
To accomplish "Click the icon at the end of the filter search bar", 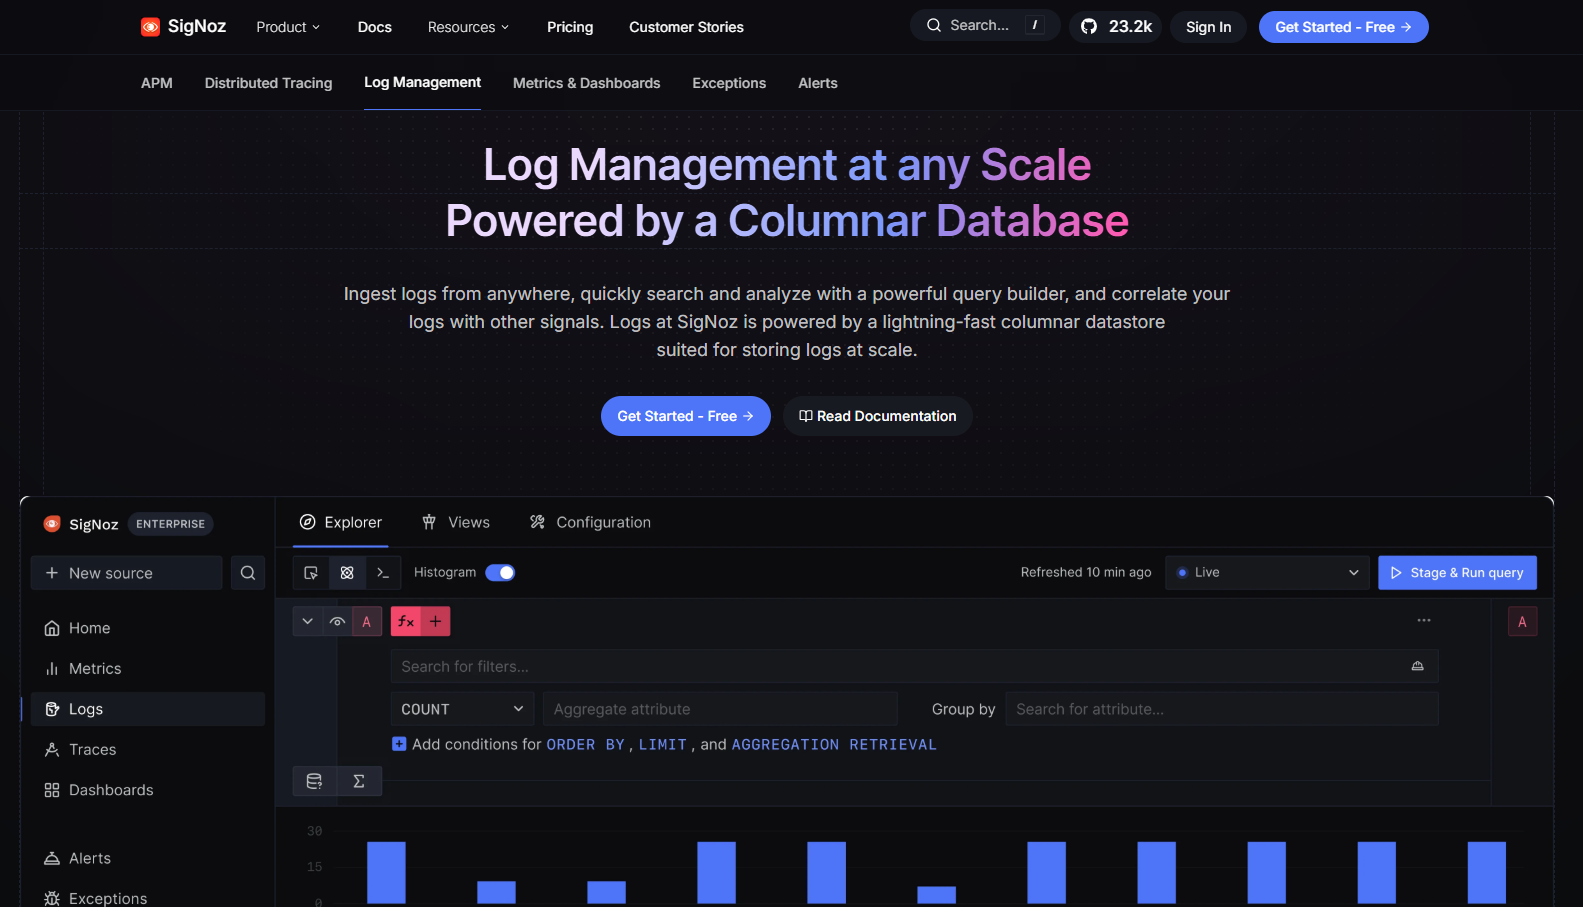I will [x=1417, y=666].
